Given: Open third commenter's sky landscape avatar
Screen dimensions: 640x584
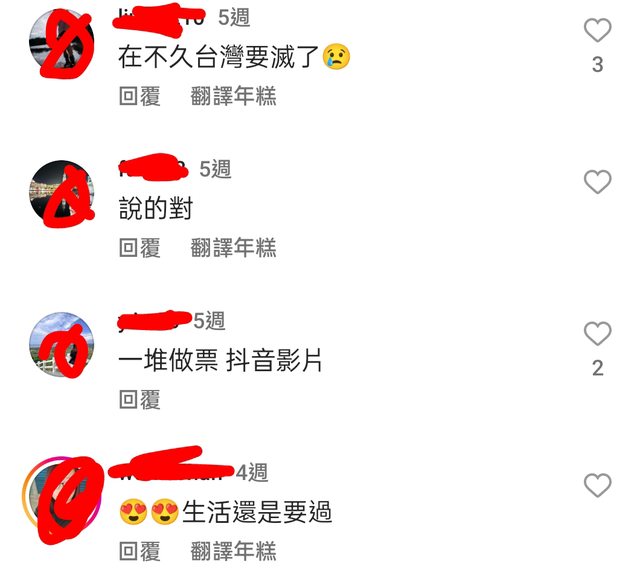Looking at the screenshot, I should click(62, 344).
